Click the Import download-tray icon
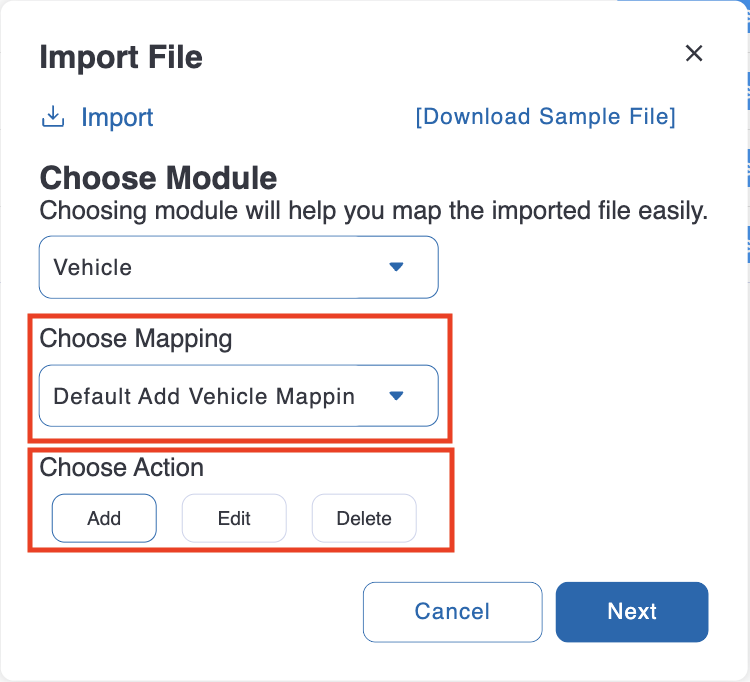Viewport: 750px width, 682px height. point(53,117)
